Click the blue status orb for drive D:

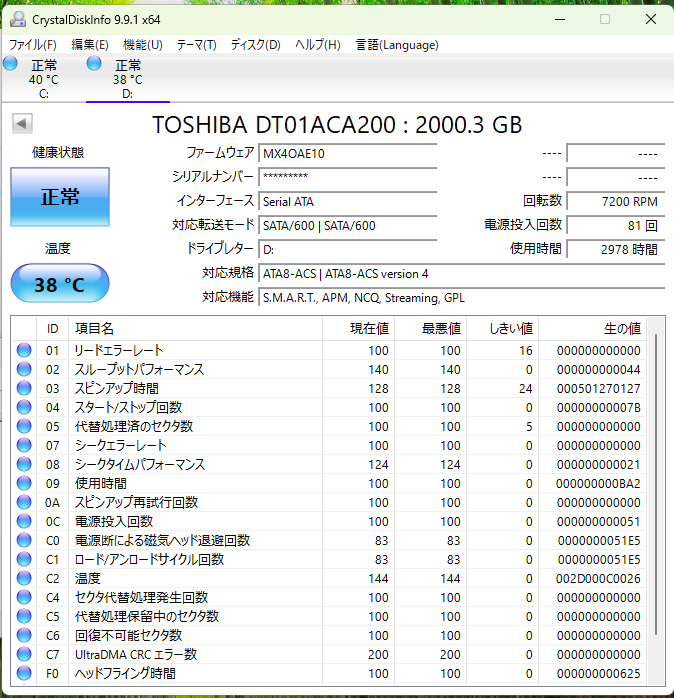tap(94, 64)
